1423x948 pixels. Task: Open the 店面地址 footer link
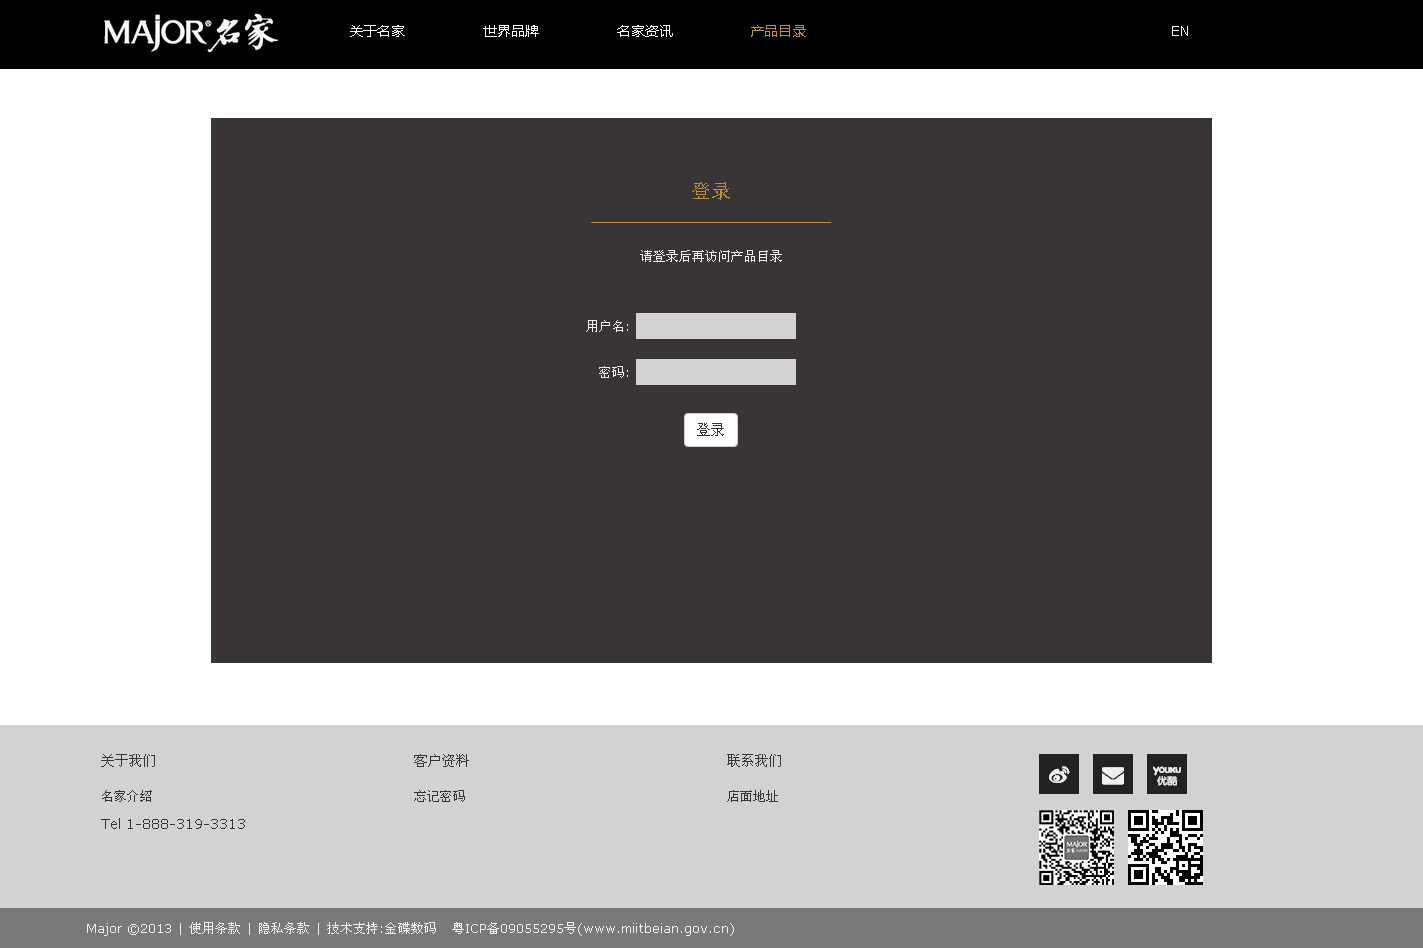(752, 797)
